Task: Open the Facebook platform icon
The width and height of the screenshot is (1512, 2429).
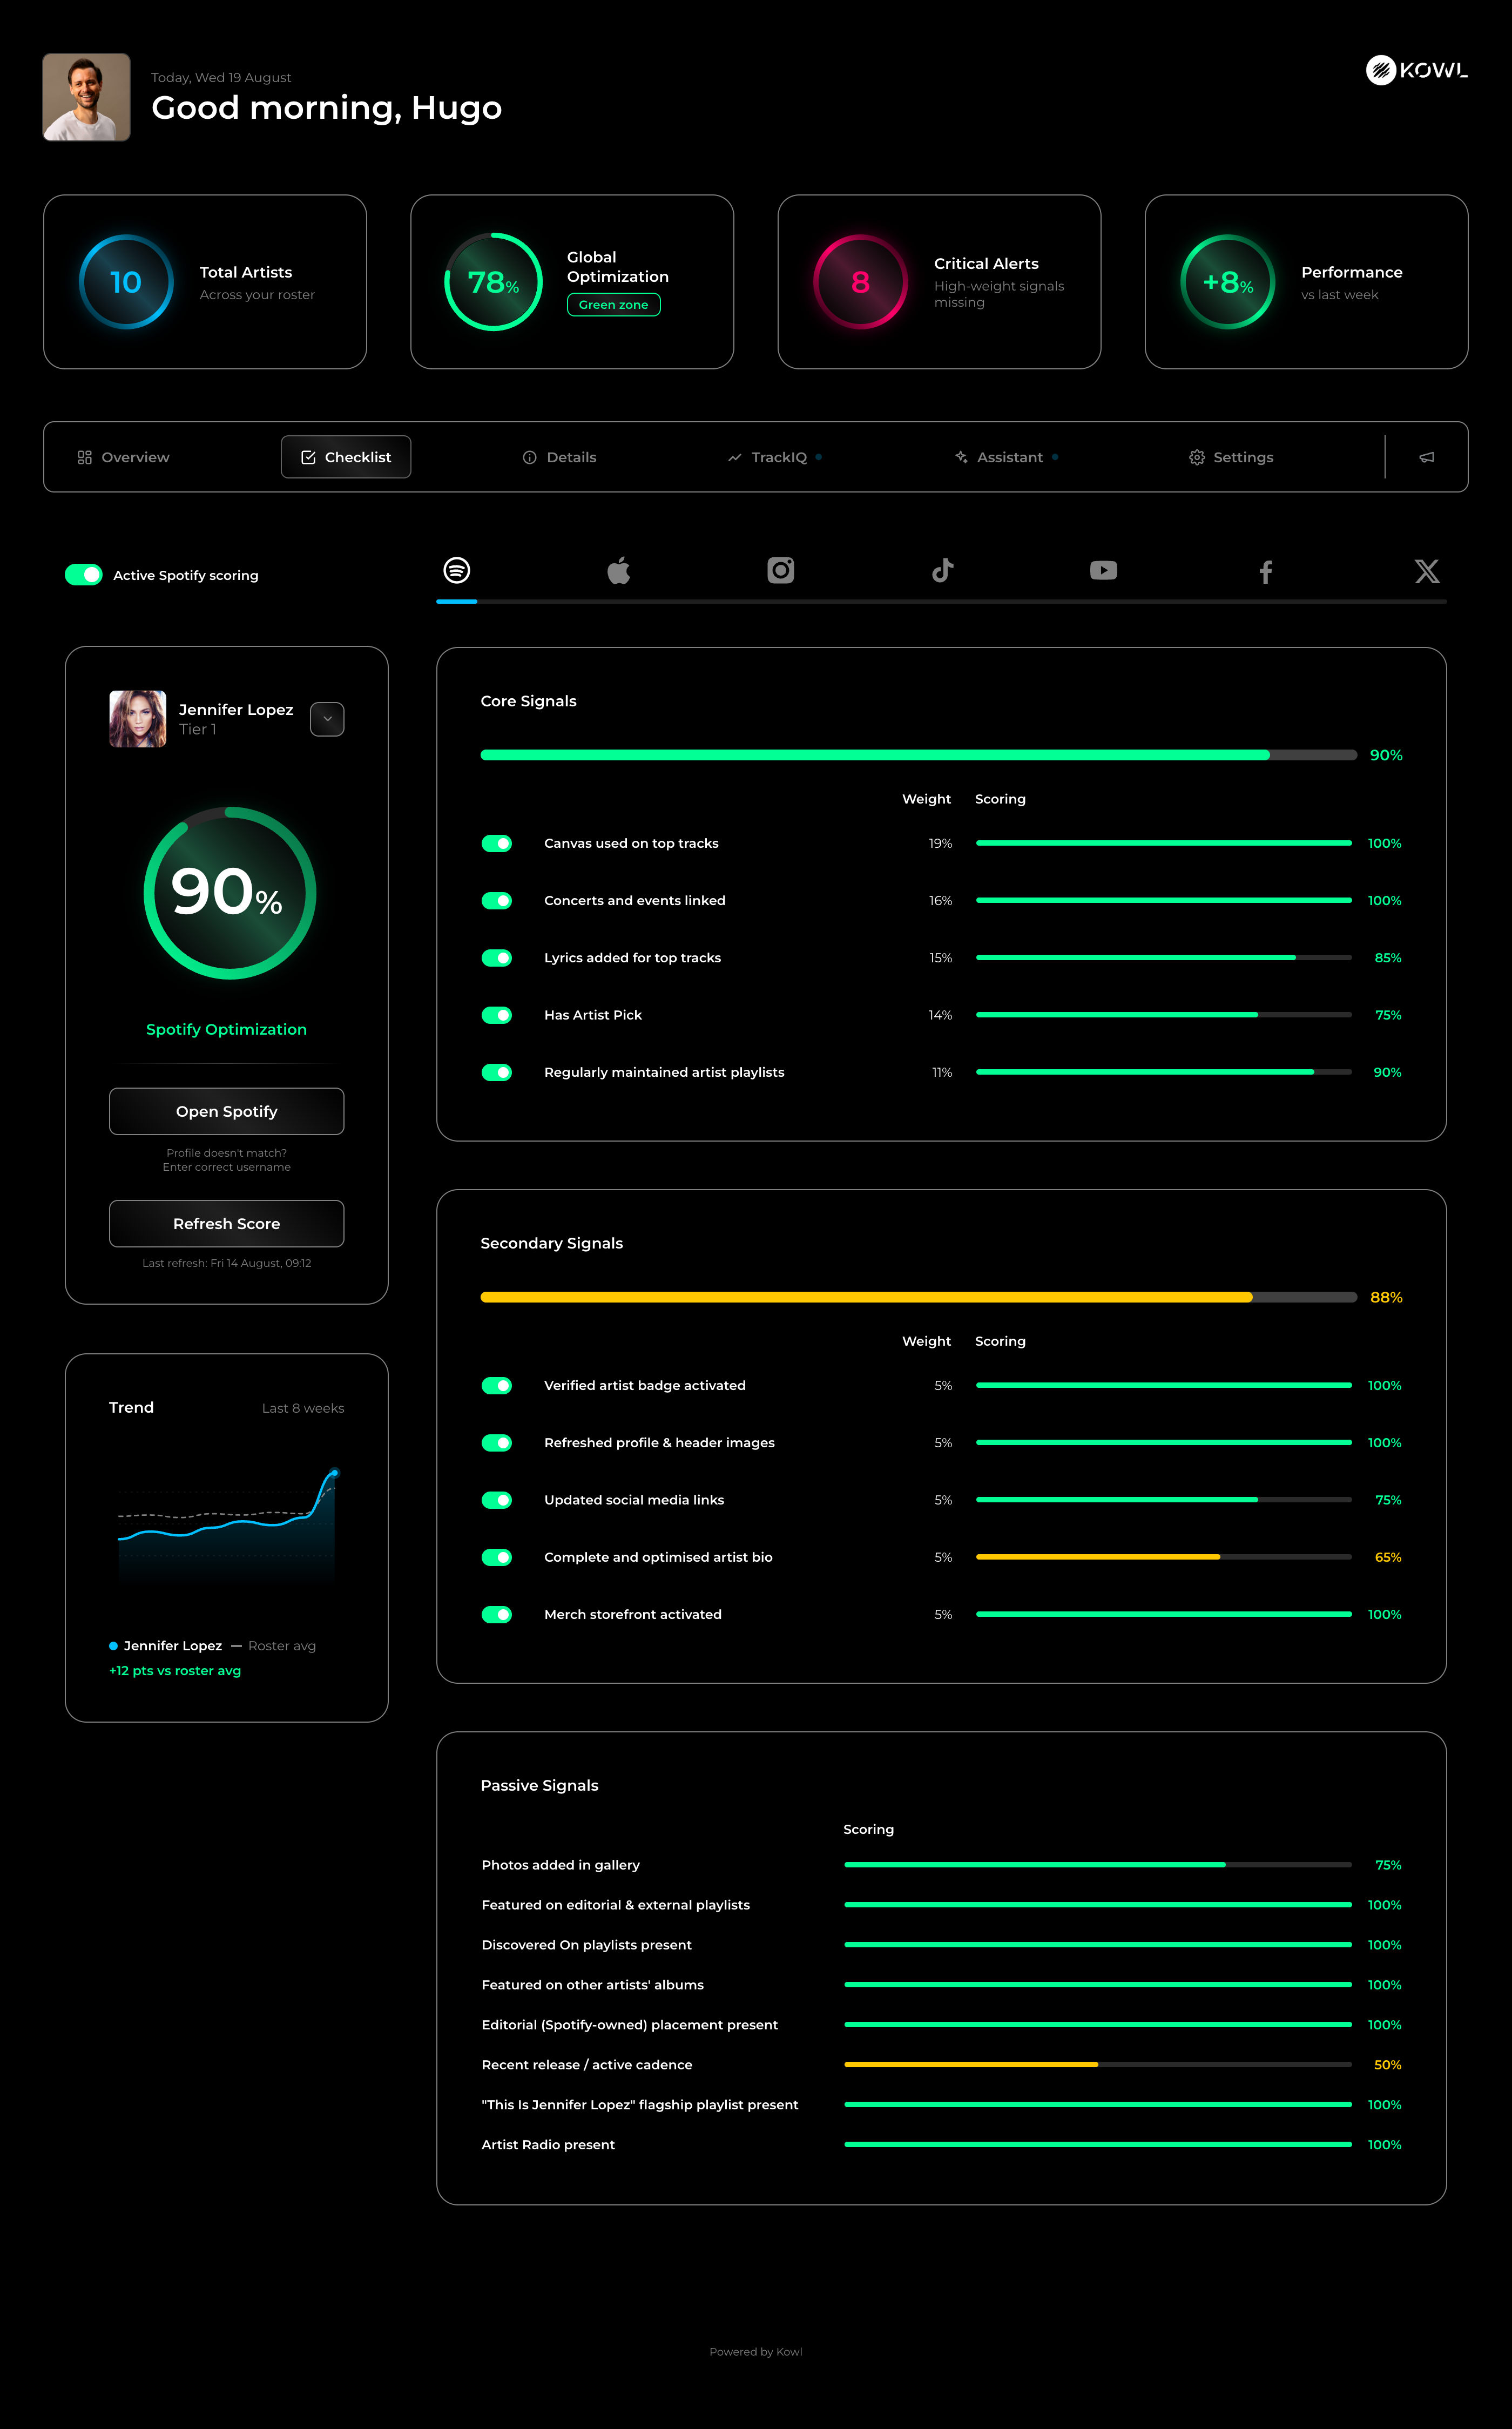Action: (x=1266, y=571)
